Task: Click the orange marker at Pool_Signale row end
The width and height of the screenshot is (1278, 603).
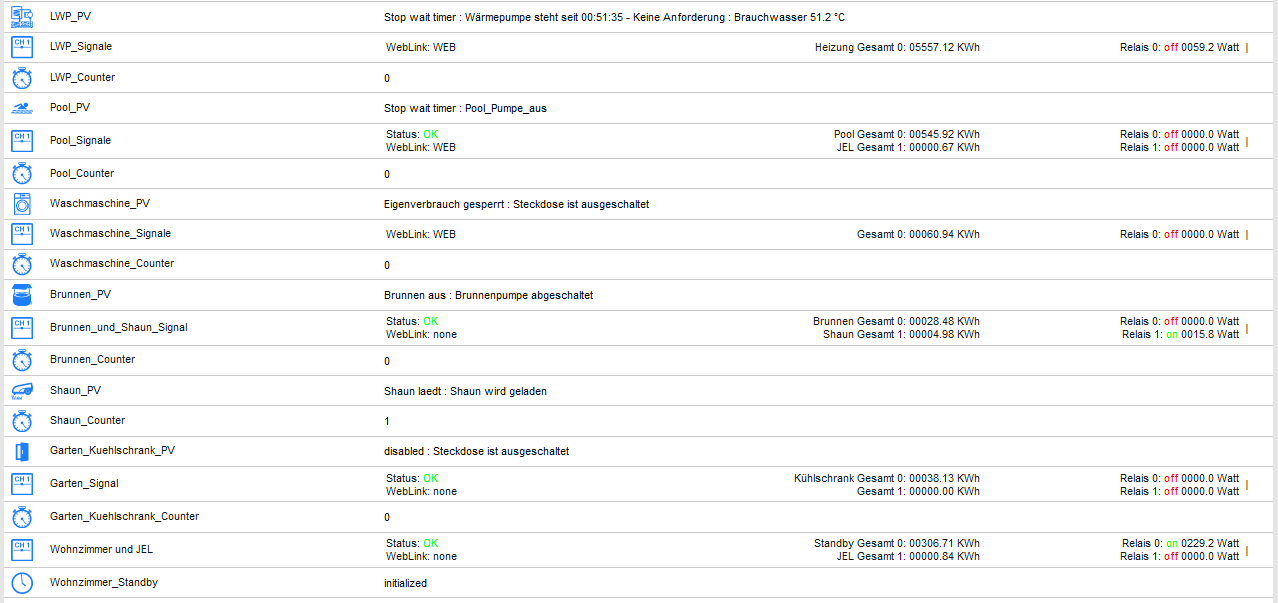Action: click(x=1247, y=141)
